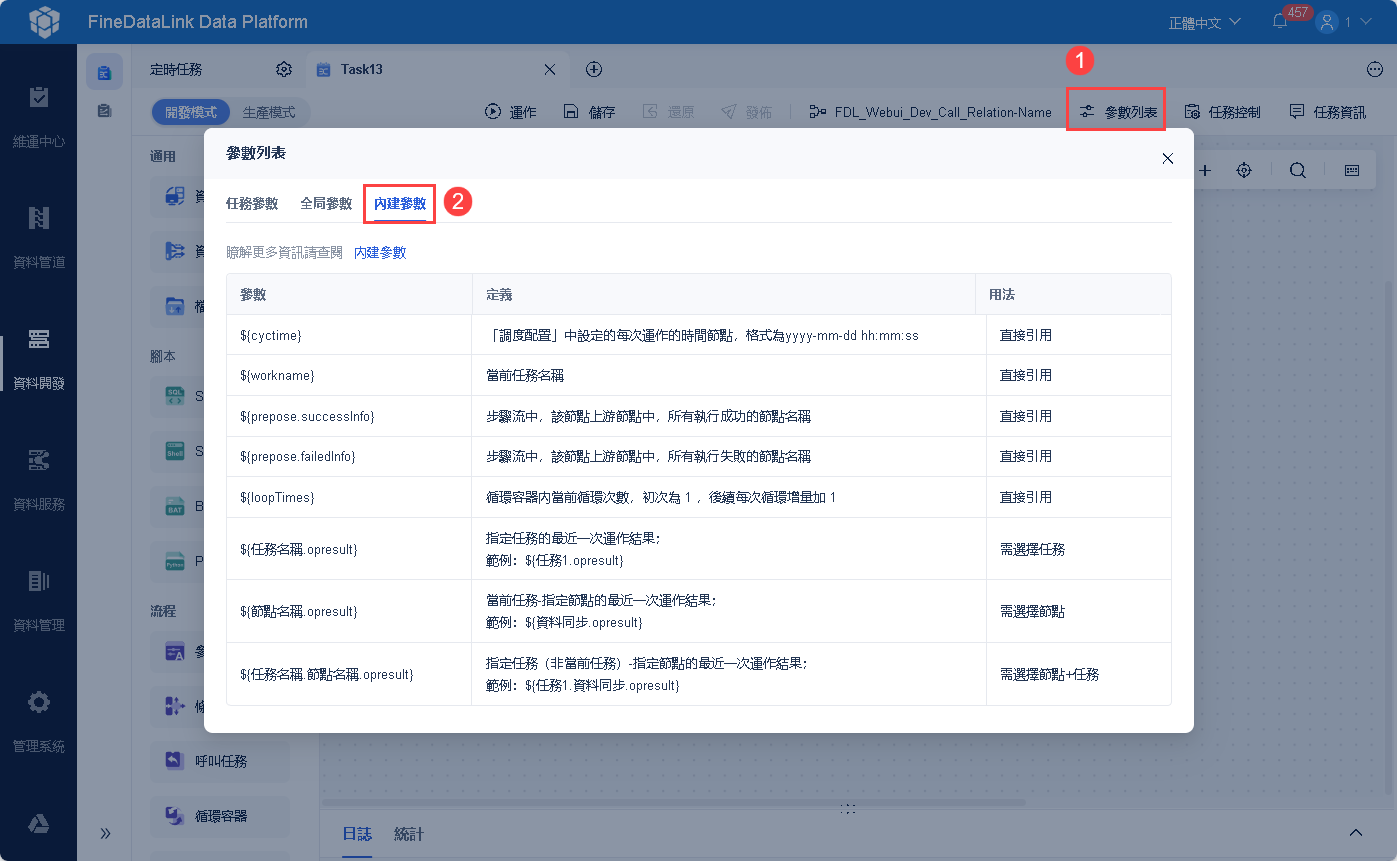Close the 參數列表 dialog
Image resolution: width=1397 pixels, height=861 pixels.
coord(1167,158)
